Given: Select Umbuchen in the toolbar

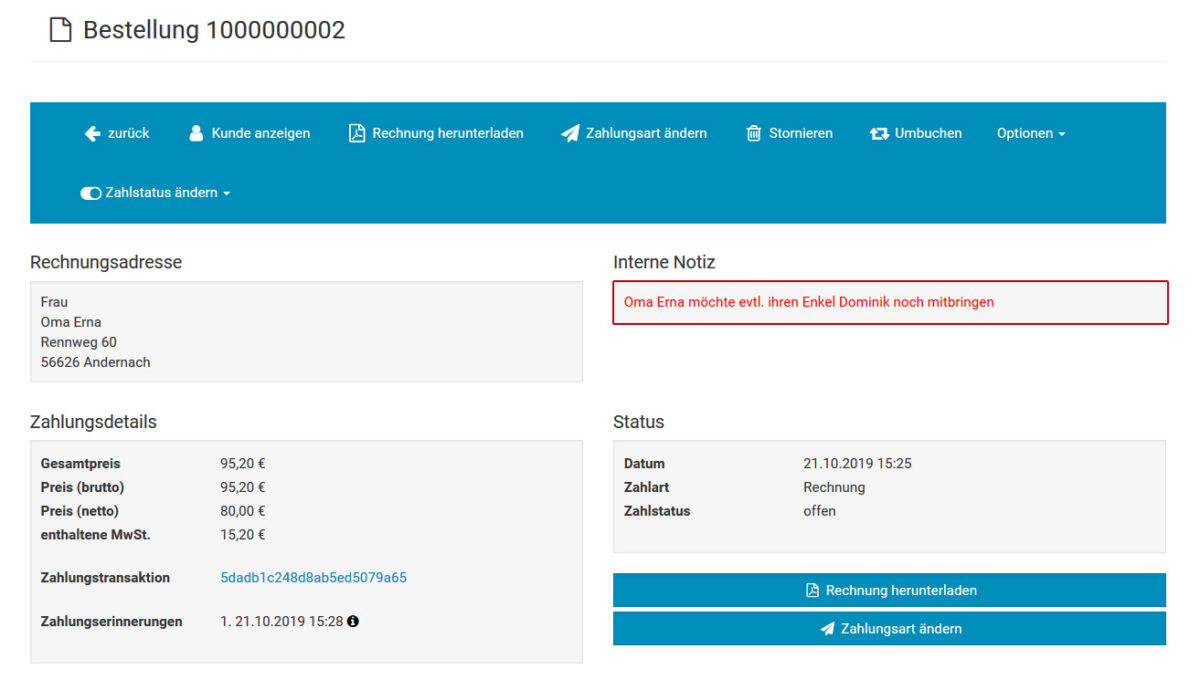Looking at the screenshot, I should pos(916,133).
